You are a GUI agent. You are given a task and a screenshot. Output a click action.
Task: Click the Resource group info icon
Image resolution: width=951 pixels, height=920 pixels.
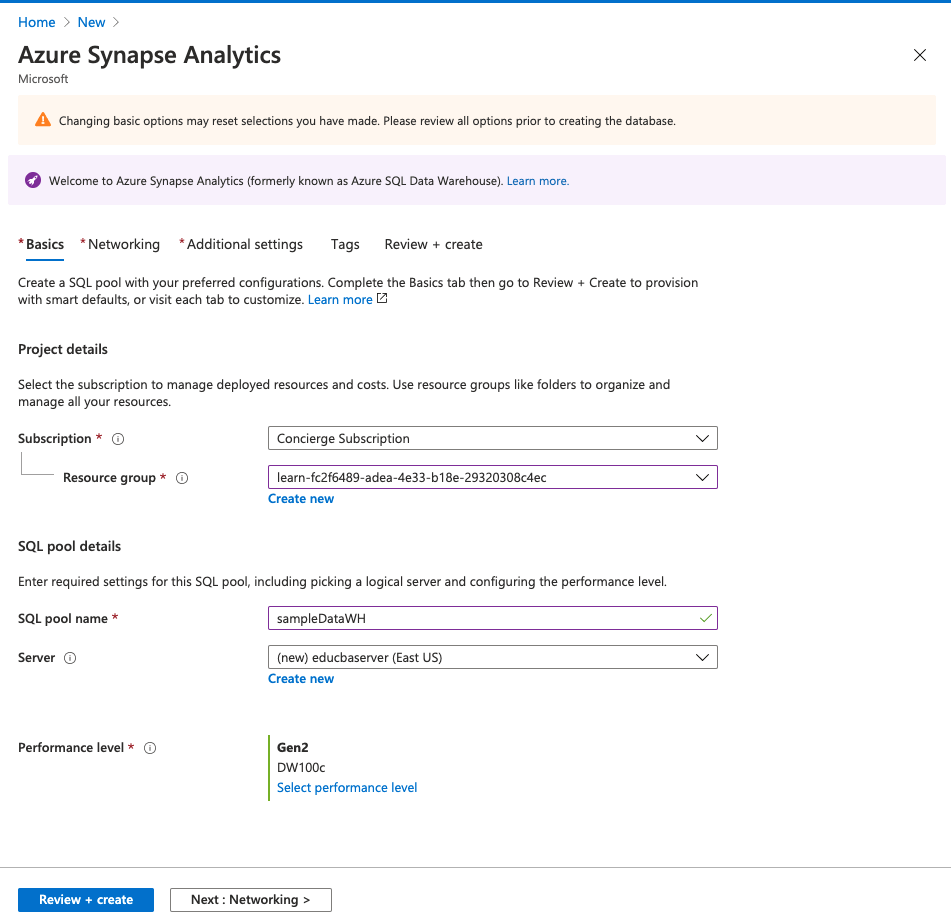pos(182,478)
